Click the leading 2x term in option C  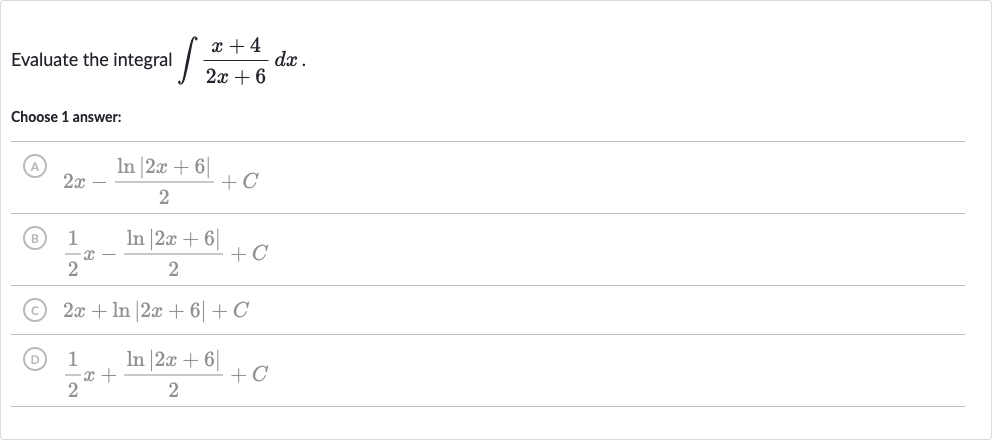(75, 310)
